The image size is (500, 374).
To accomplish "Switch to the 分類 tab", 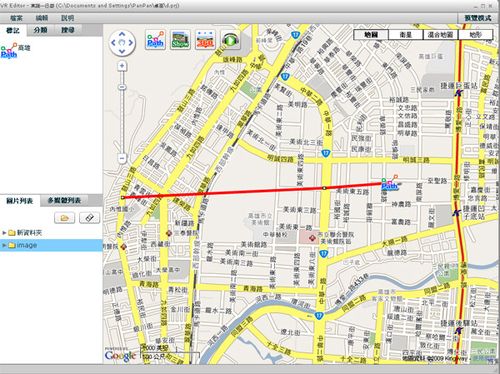I will [x=40, y=30].
